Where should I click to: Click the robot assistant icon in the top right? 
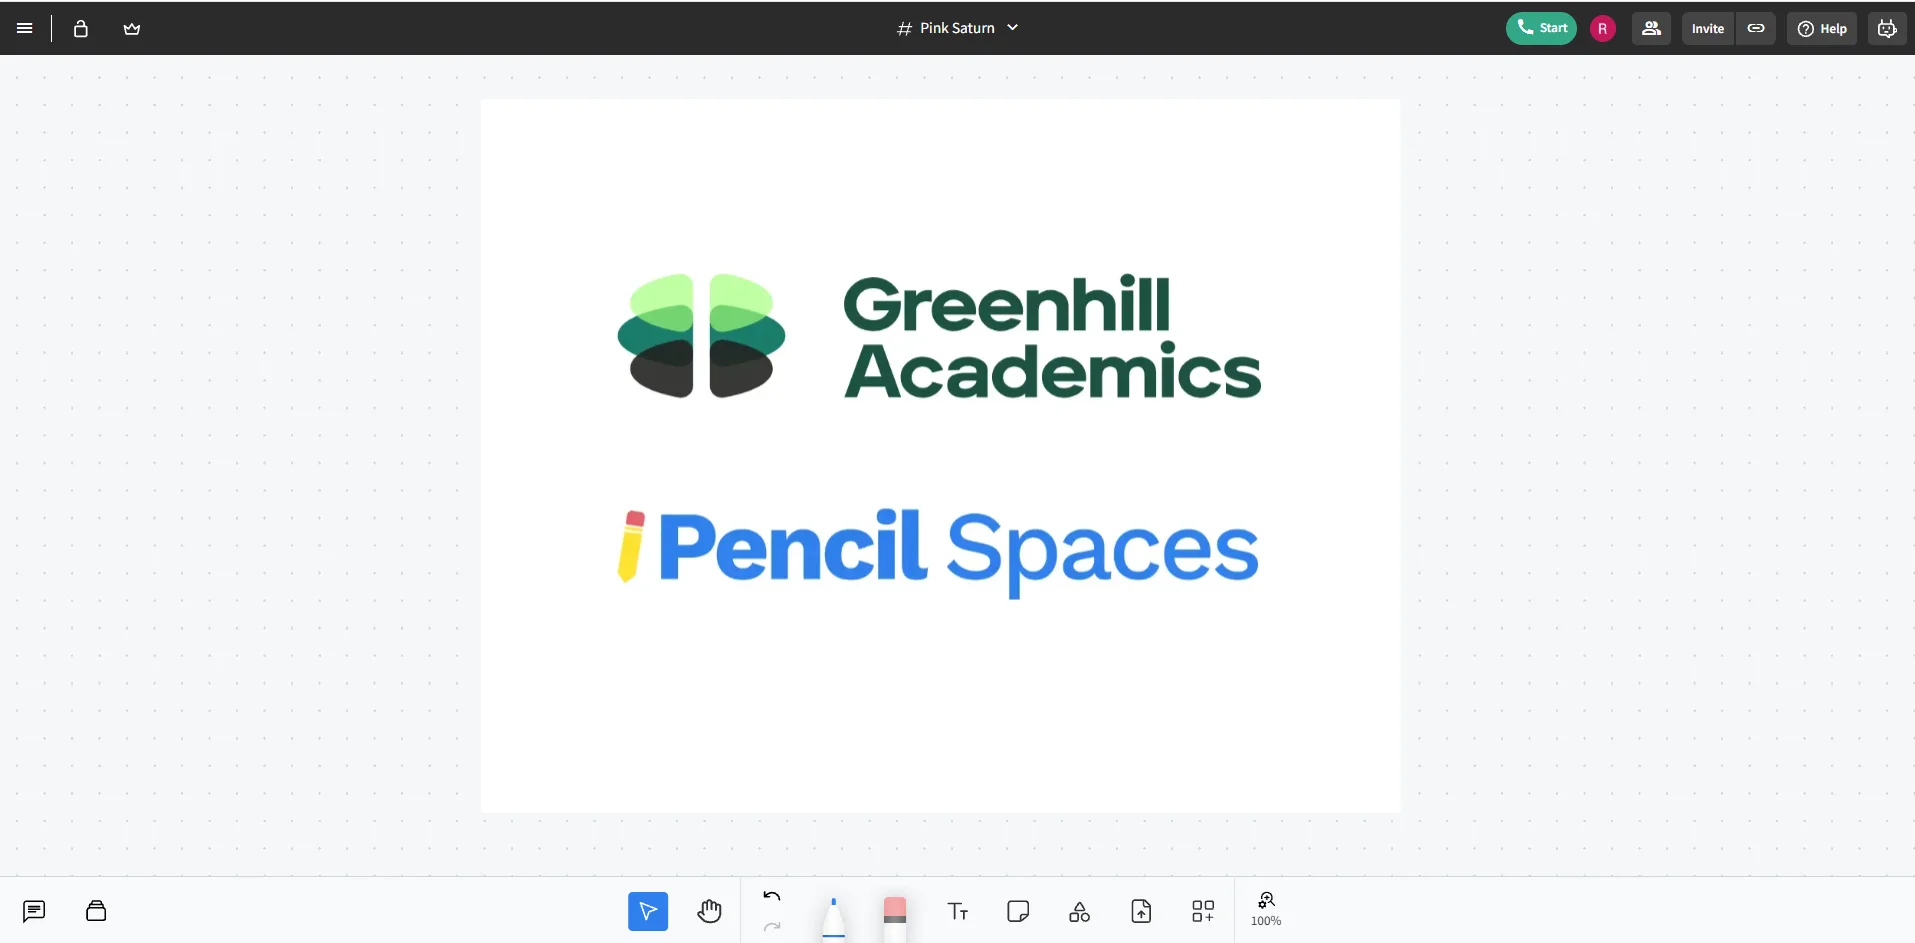tap(1887, 28)
